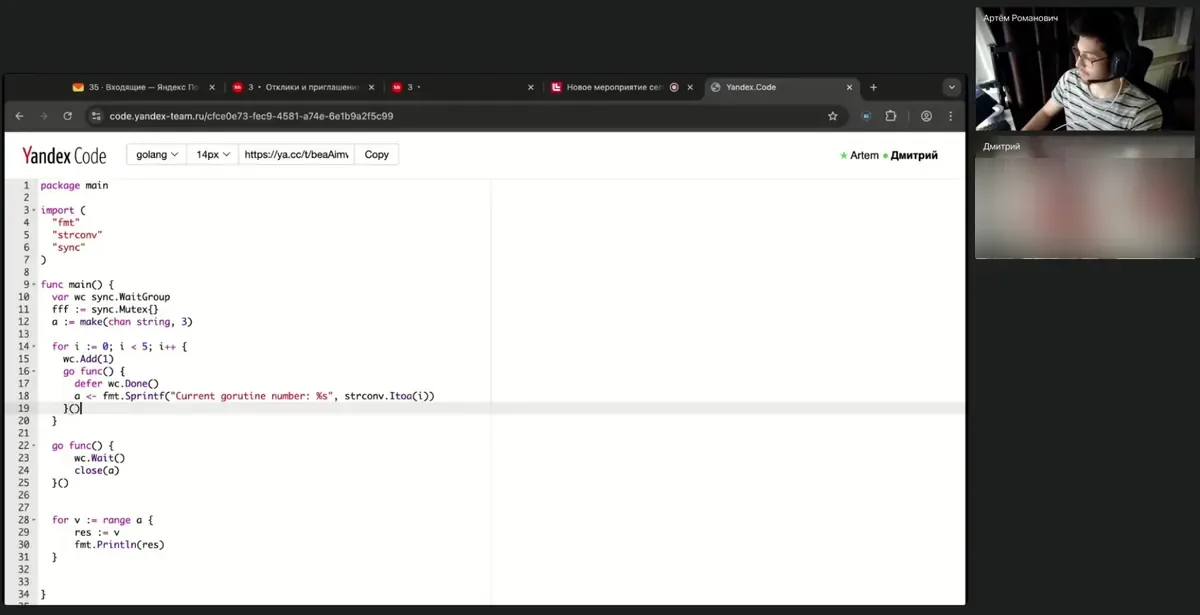Switch to the Входящие Яндекс Почта tab
Screen dimensions: 1200x615
click(x=142, y=87)
